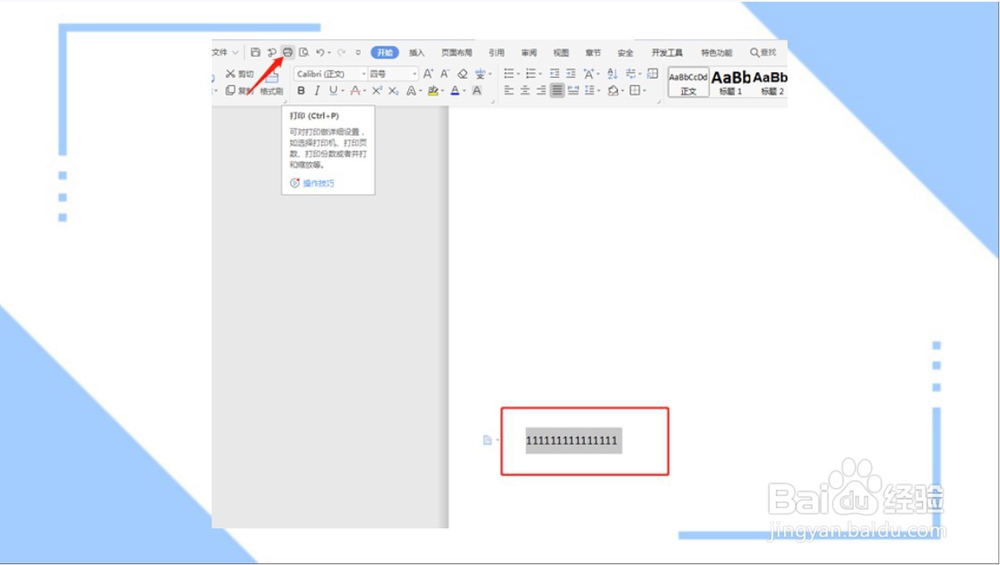Image resolution: width=1000 pixels, height=565 pixels.
Task: Apply the 标题 2 style
Action: pos(770,82)
